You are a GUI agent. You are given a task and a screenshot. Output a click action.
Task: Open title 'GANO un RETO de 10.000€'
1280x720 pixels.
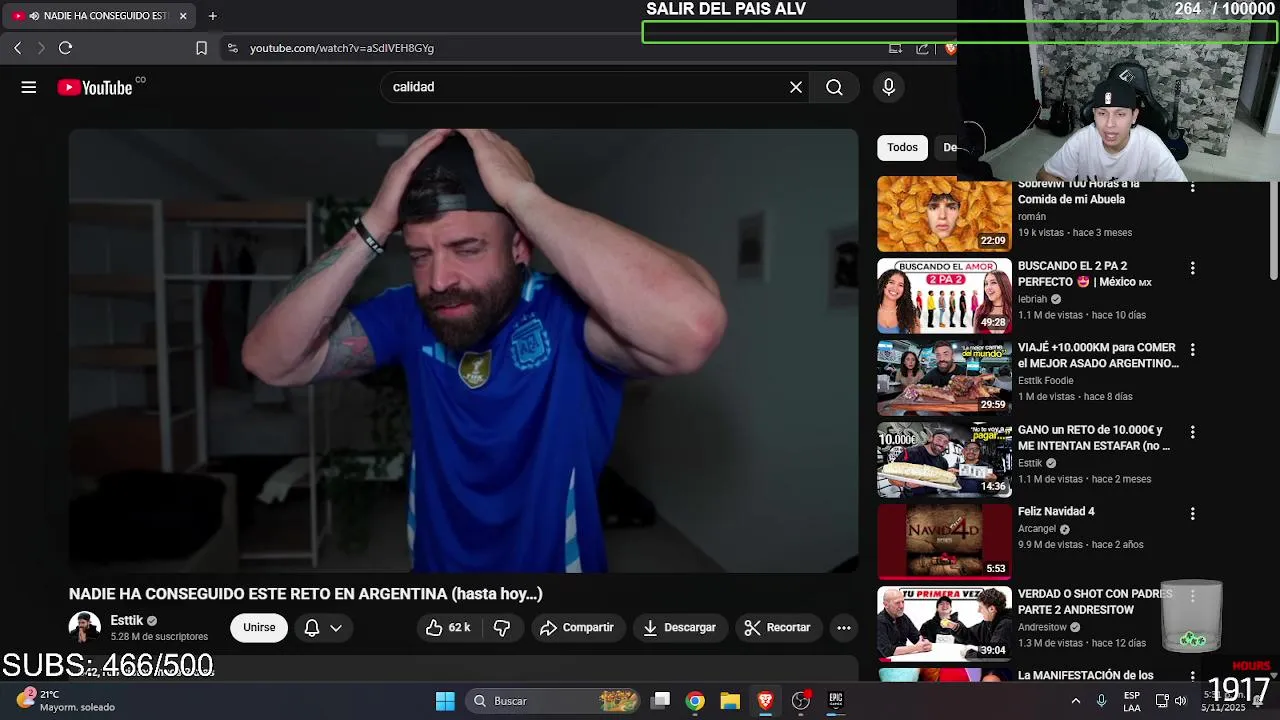[x=1094, y=438]
